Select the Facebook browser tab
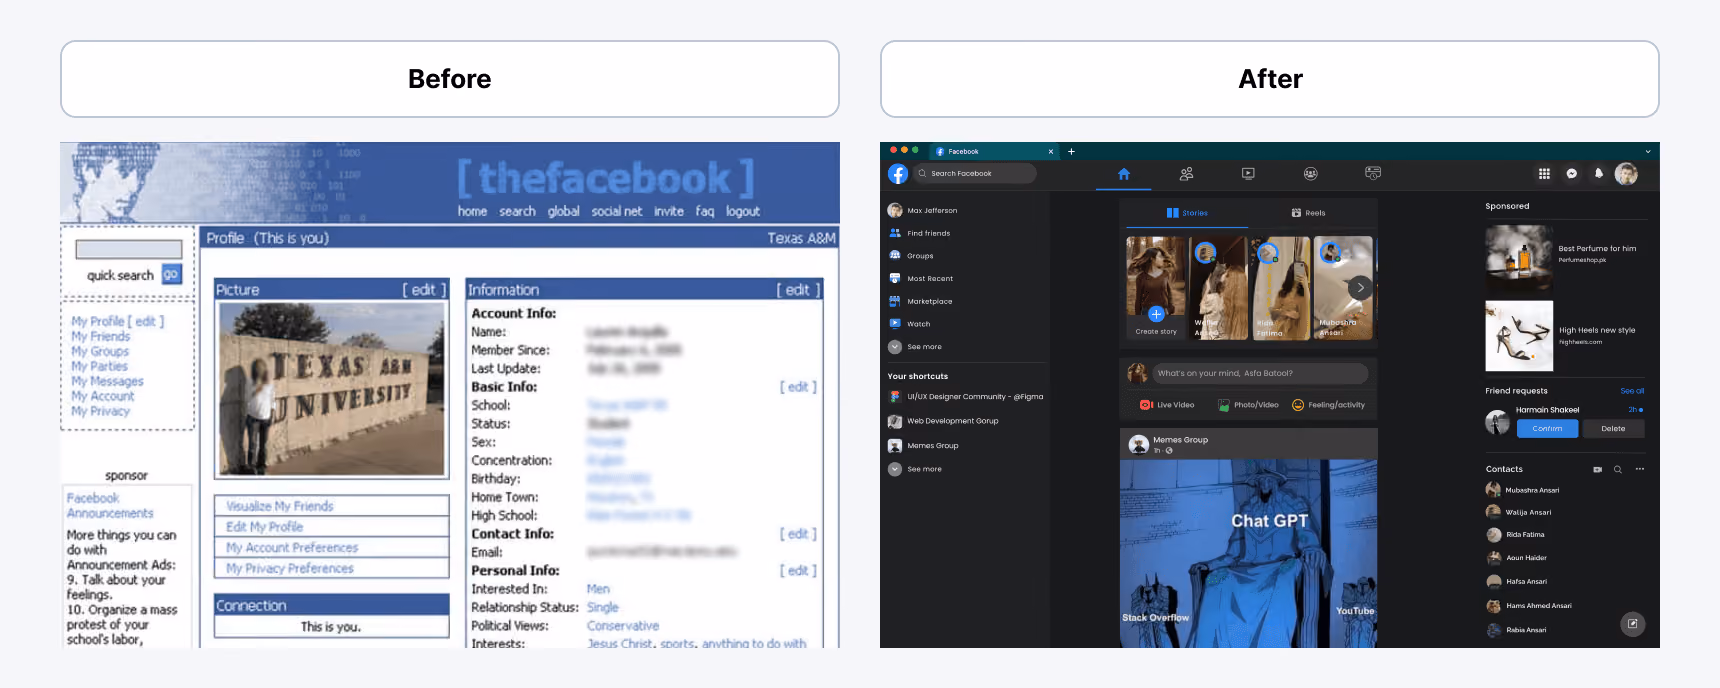This screenshot has height=688, width=1720. click(x=994, y=152)
